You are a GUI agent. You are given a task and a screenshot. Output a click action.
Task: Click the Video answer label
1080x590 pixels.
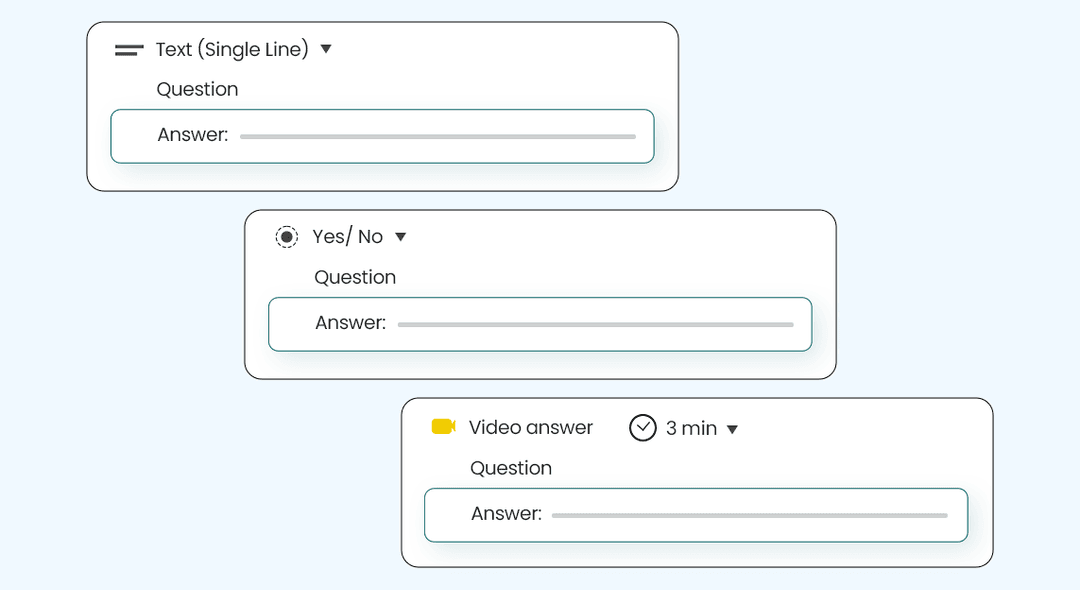(531, 428)
